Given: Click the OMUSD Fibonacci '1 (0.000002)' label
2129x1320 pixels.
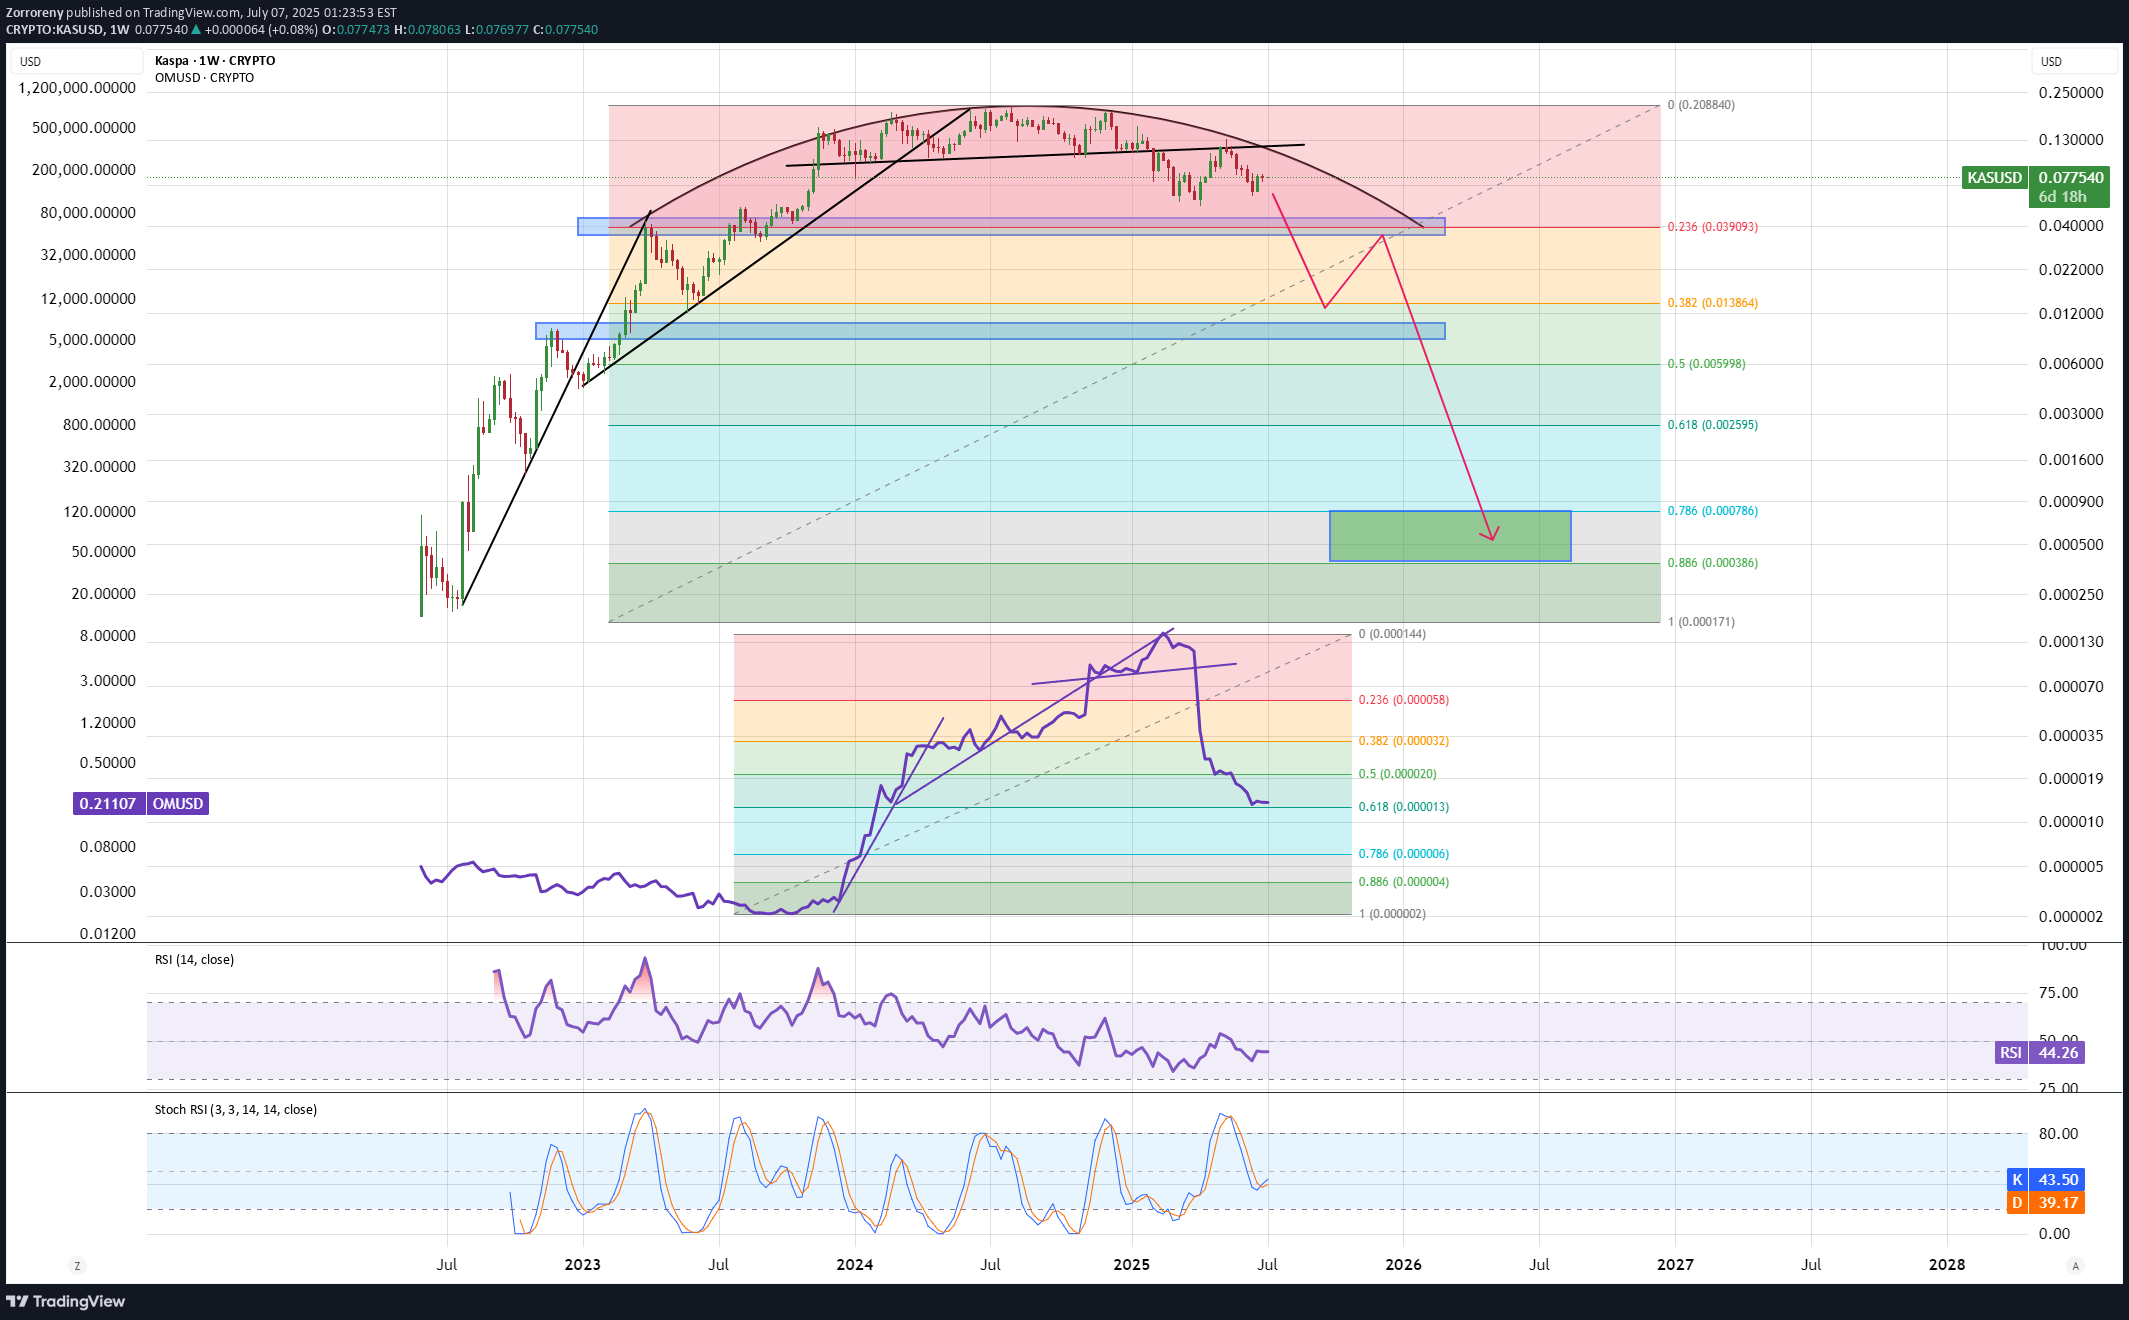Looking at the screenshot, I should pyautogui.click(x=1392, y=914).
